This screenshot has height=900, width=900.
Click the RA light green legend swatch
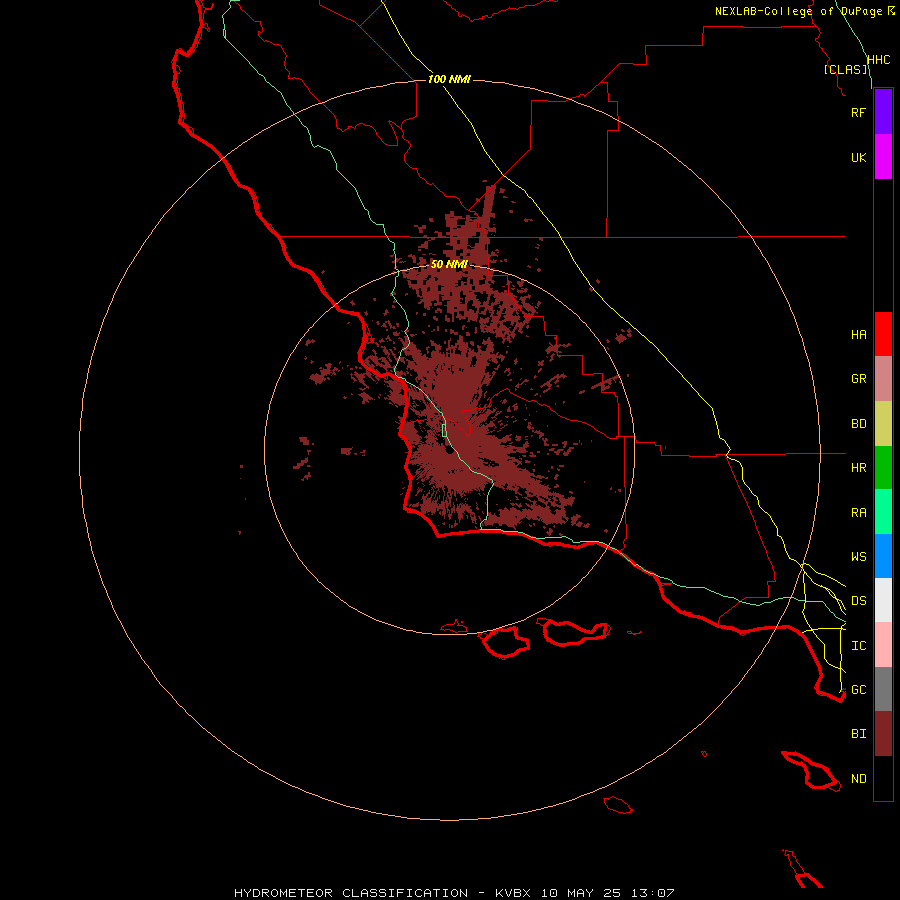883,512
